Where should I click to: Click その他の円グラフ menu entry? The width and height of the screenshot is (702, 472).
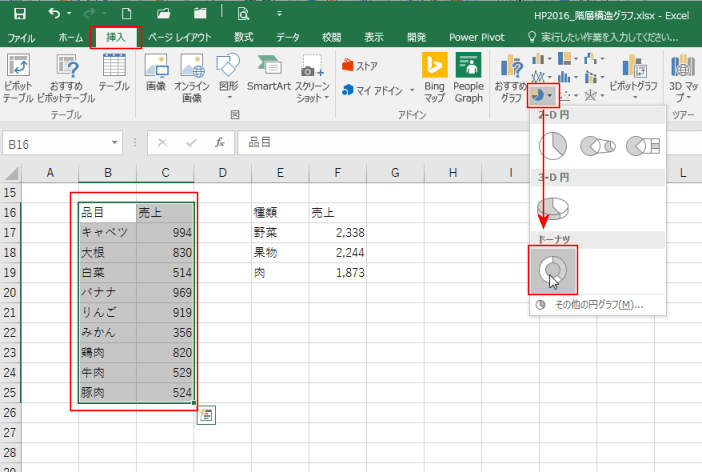[x=590, y=305]
